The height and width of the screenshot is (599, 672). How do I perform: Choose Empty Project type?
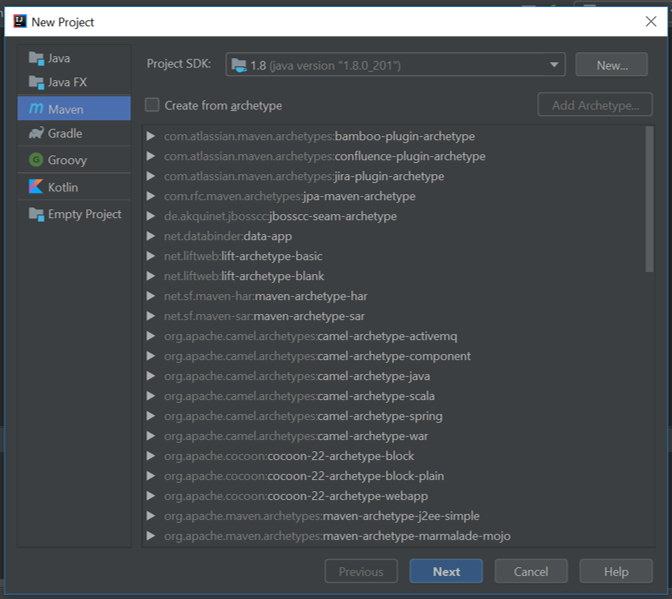[x=74, y=214]
